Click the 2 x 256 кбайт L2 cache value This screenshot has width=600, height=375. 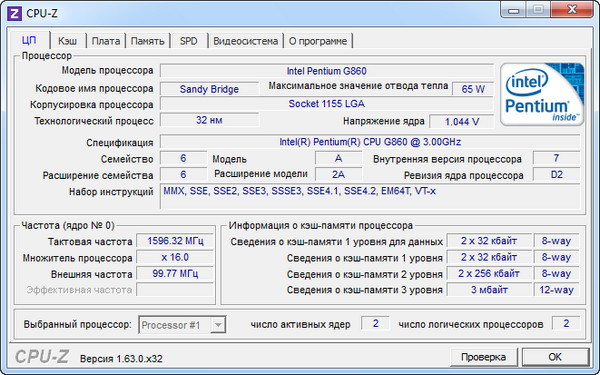point(489,274)
